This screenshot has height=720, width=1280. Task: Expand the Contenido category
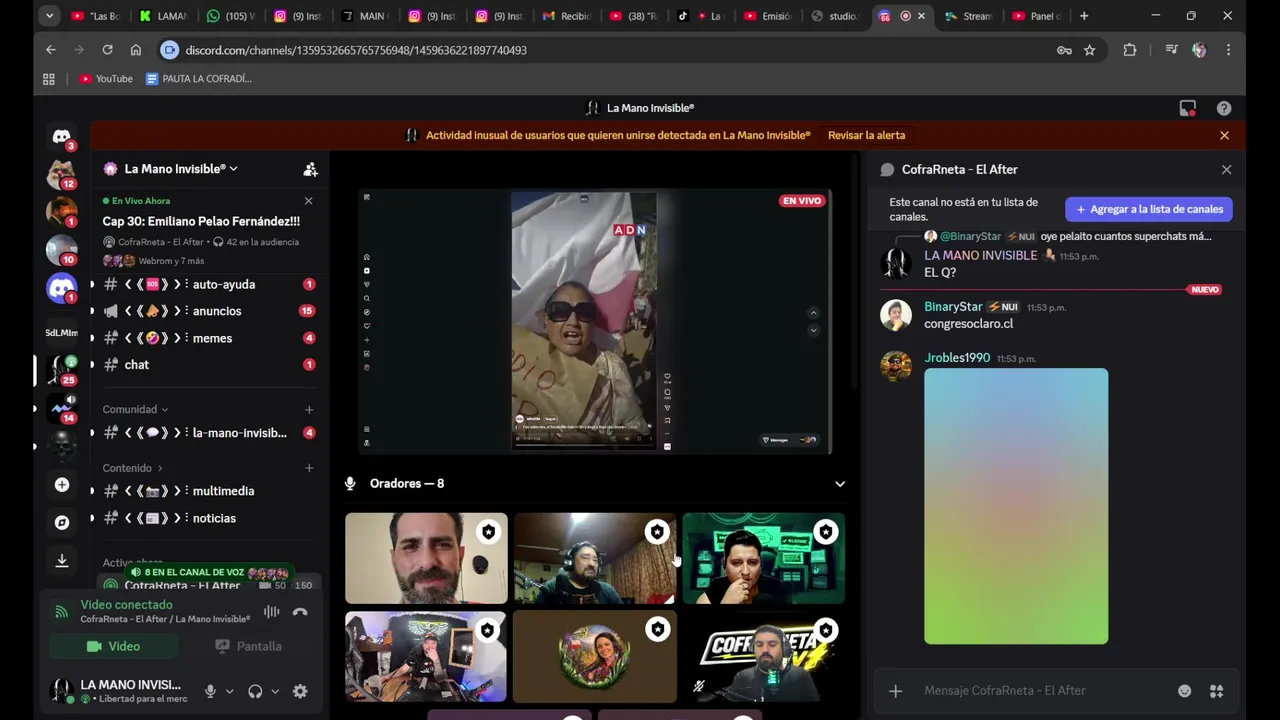click(132, 468)
